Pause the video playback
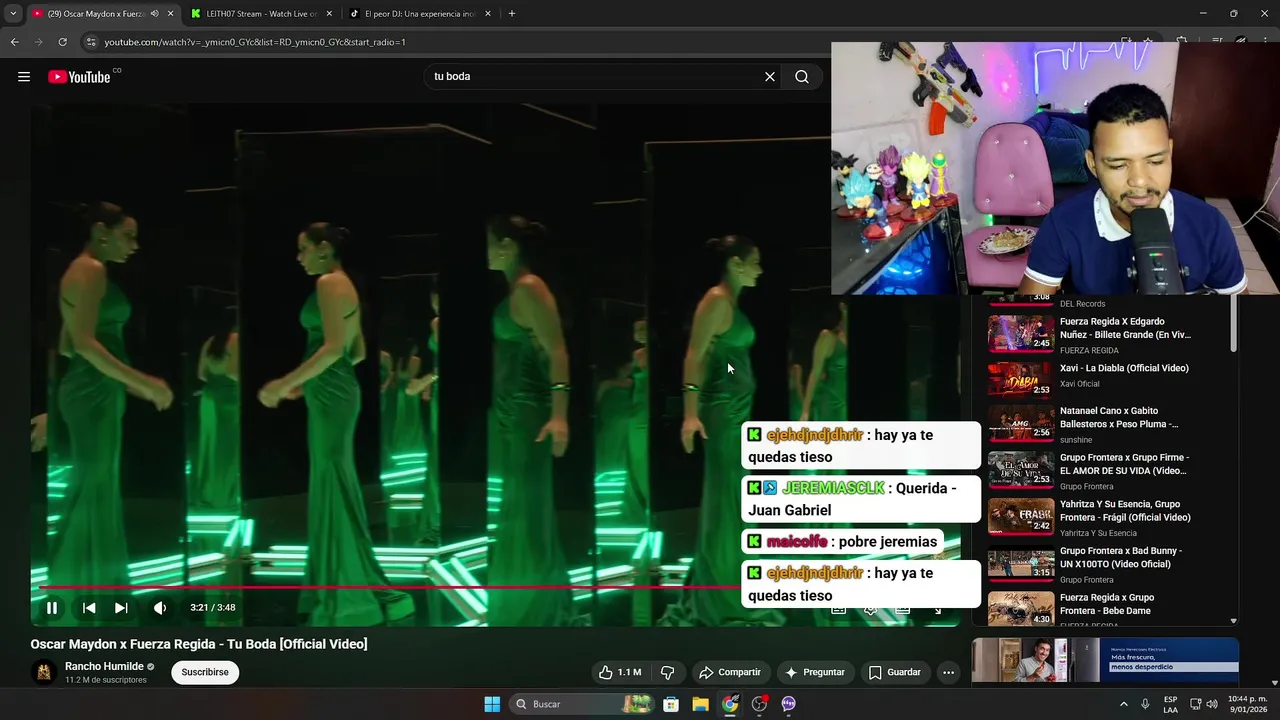The width and height of the screenshot is (1280, 720). point(52,608)
